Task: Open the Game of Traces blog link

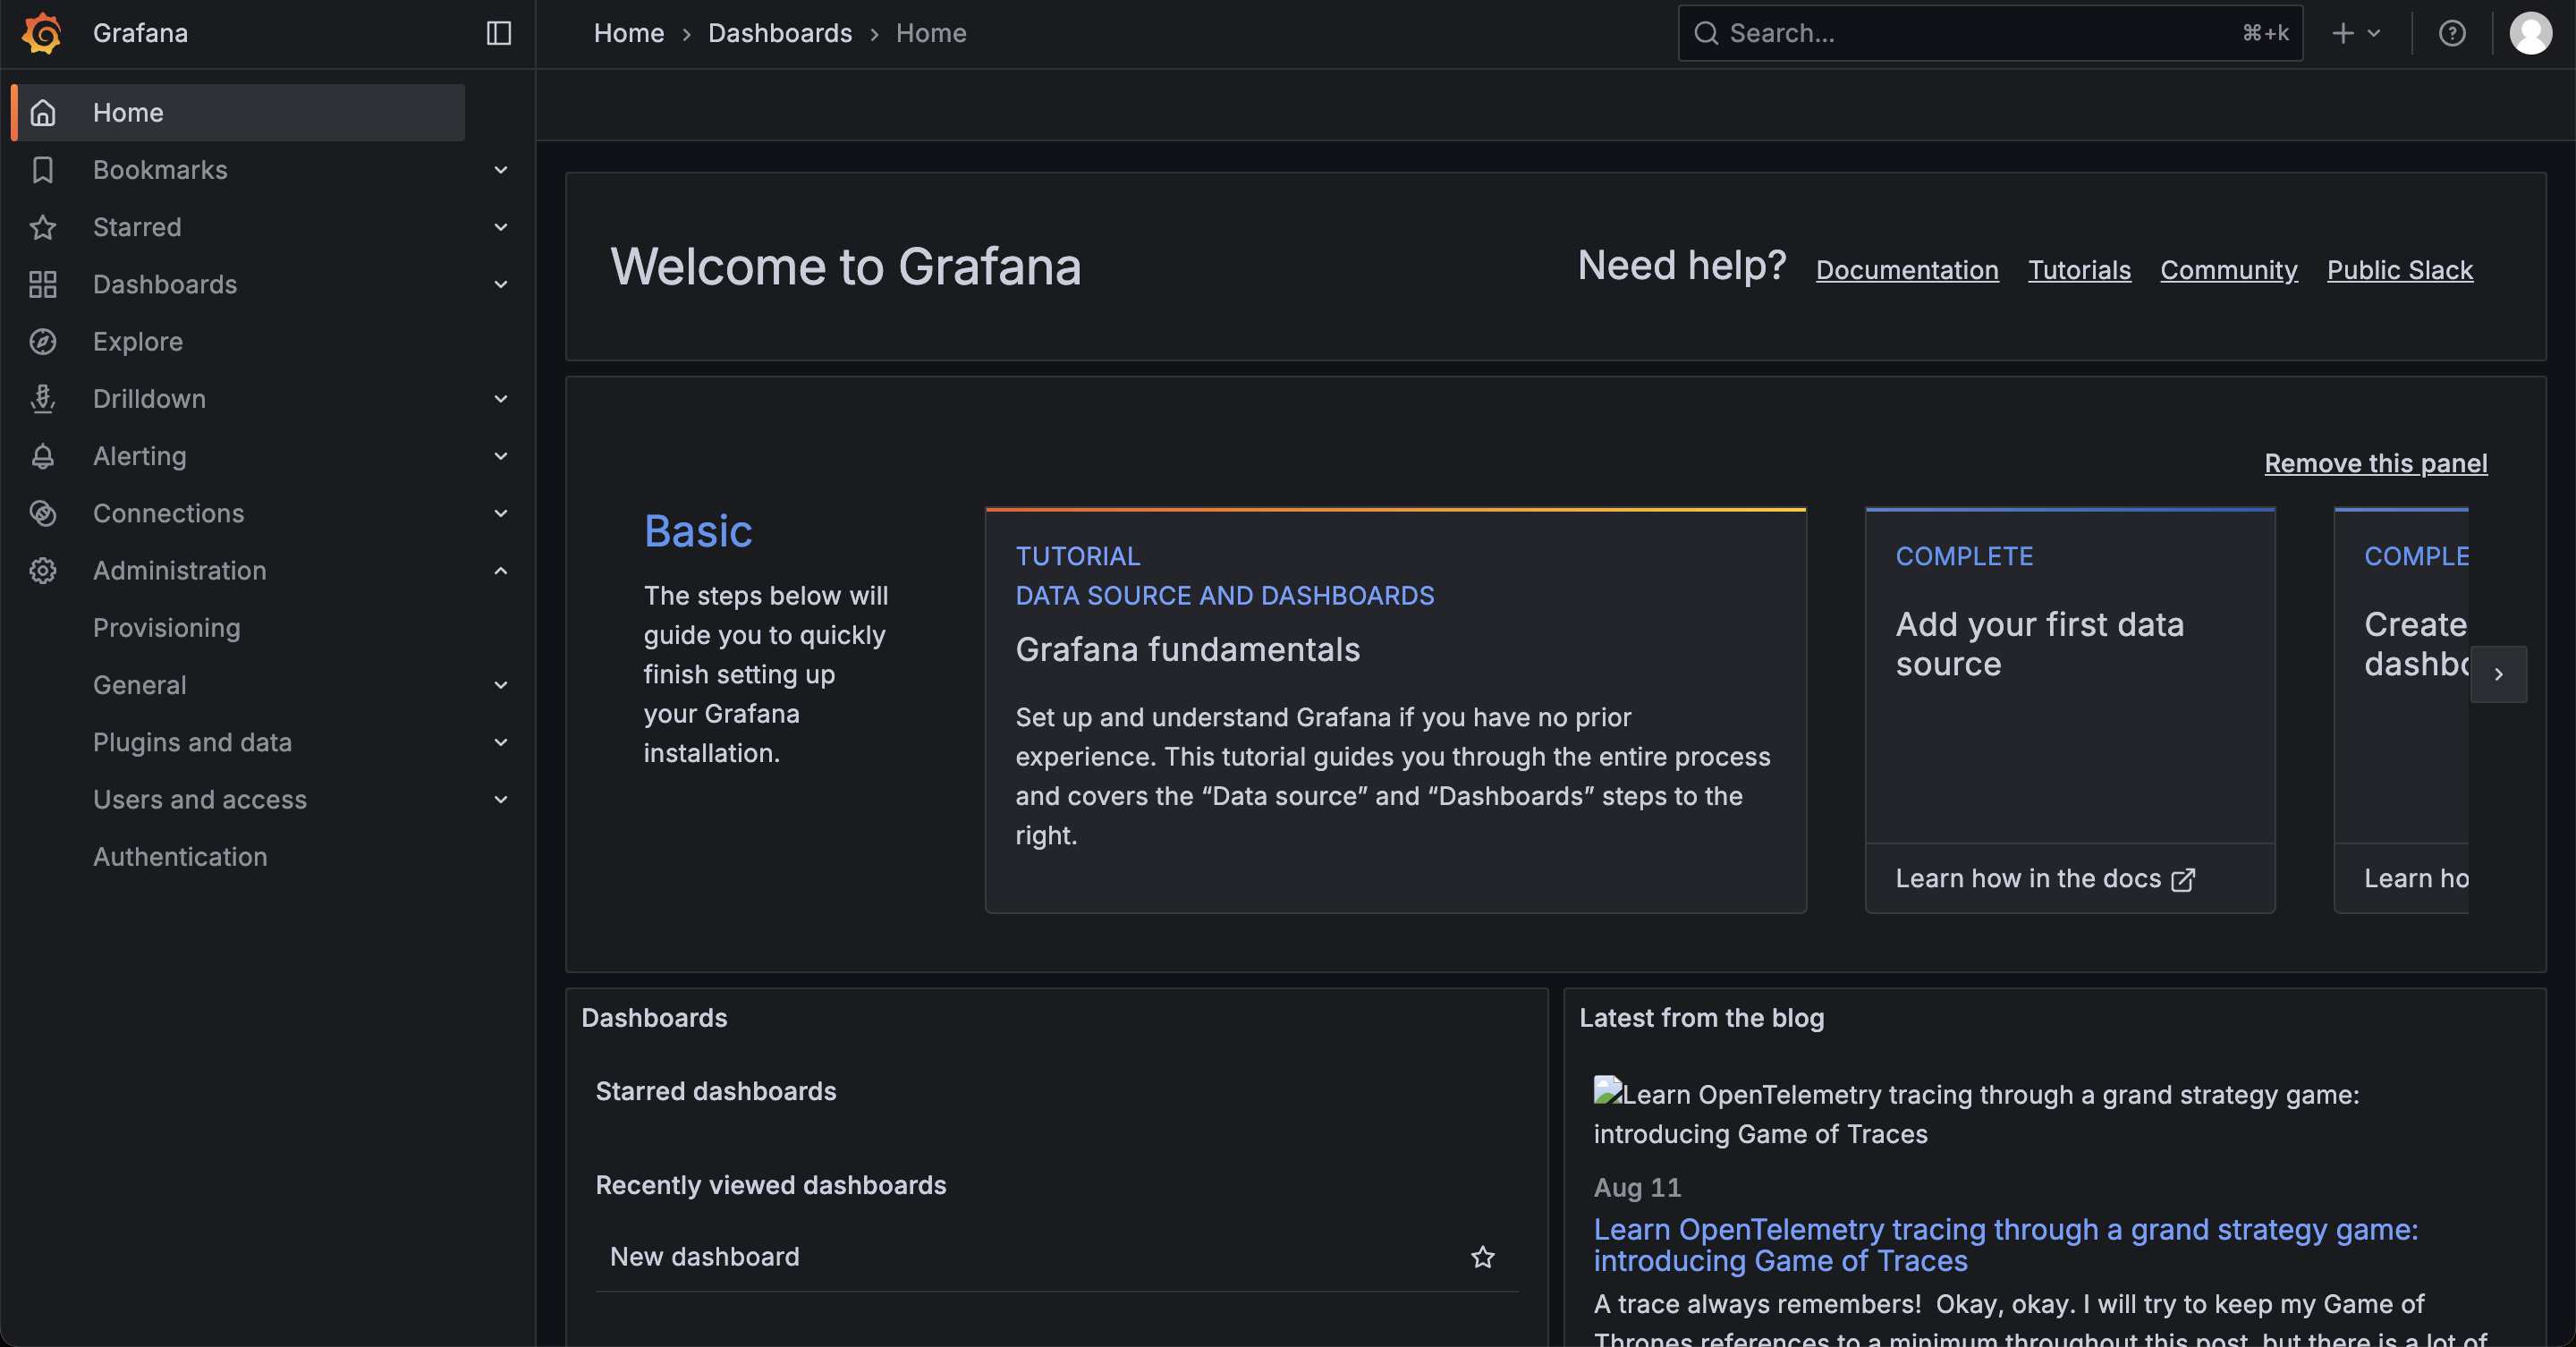Action: pos(2005,1245)
